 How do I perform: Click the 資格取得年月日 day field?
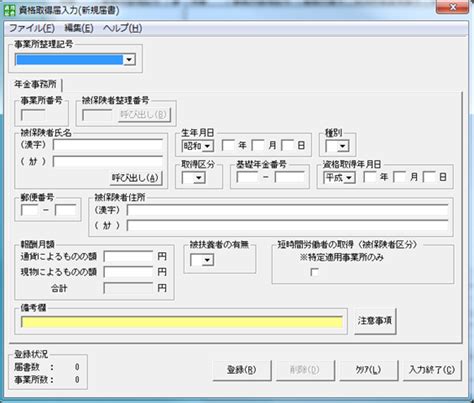tap(429, 177)
